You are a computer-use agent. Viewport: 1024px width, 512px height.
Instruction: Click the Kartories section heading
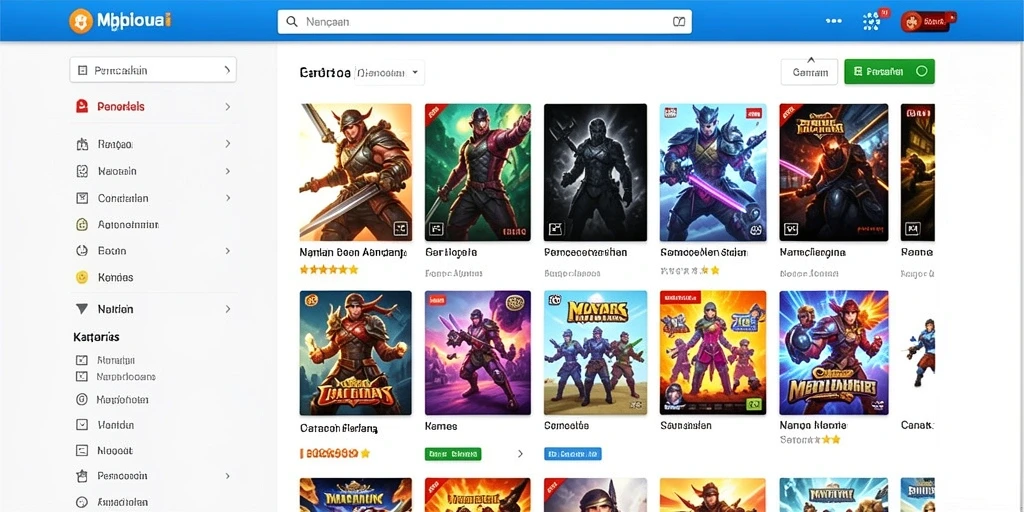(96, 337)
